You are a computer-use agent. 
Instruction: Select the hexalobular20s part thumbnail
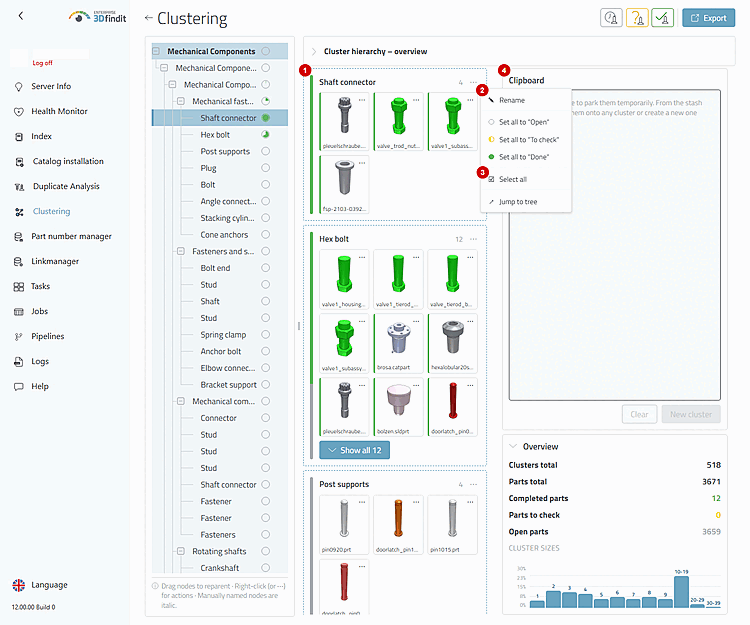(452, 343)
